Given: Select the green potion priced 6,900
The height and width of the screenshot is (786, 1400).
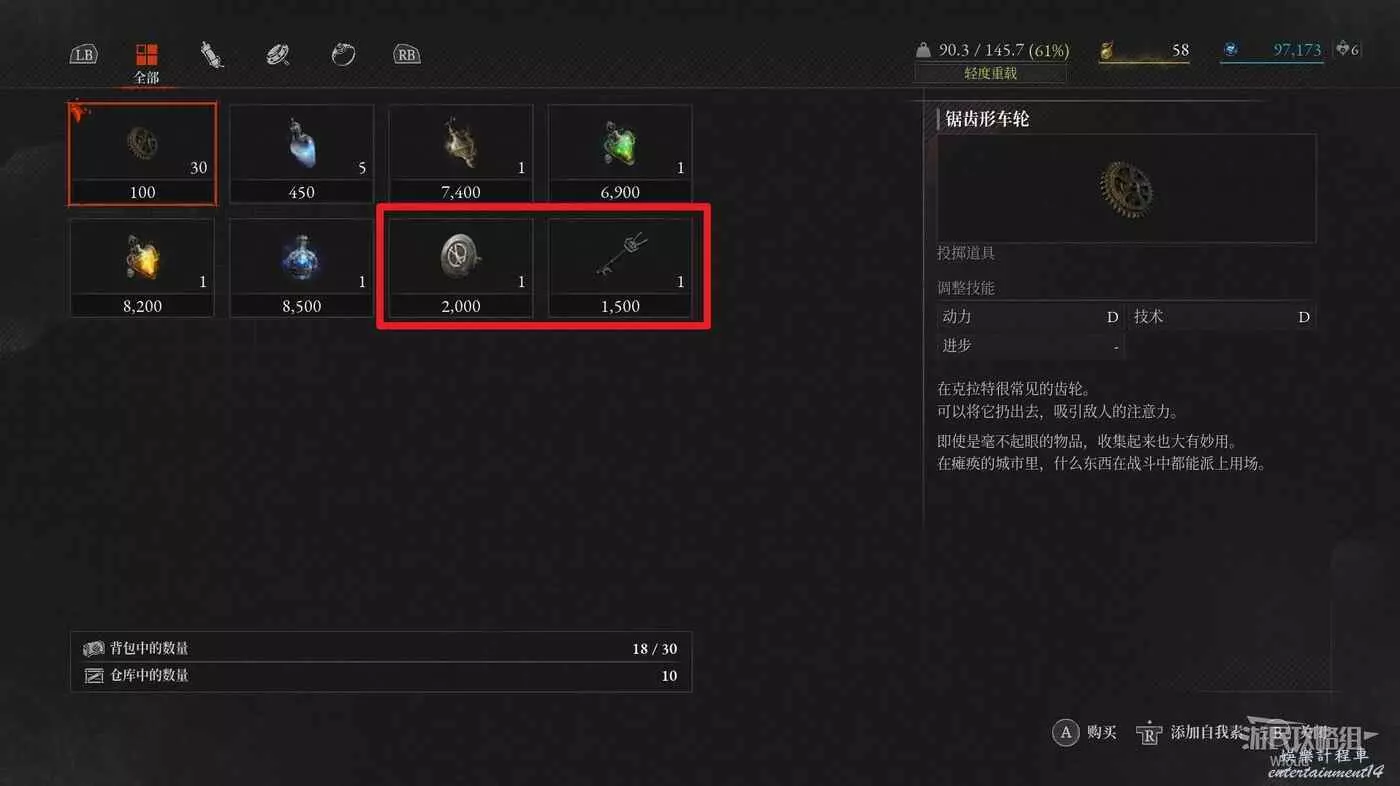Looking at the screenshot, I should click(620, 153).
